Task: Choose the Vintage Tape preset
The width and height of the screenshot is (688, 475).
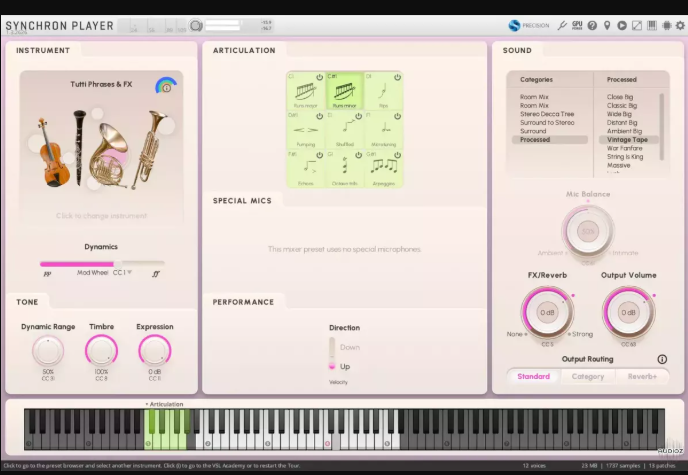Action: click(x=628, y=139)
